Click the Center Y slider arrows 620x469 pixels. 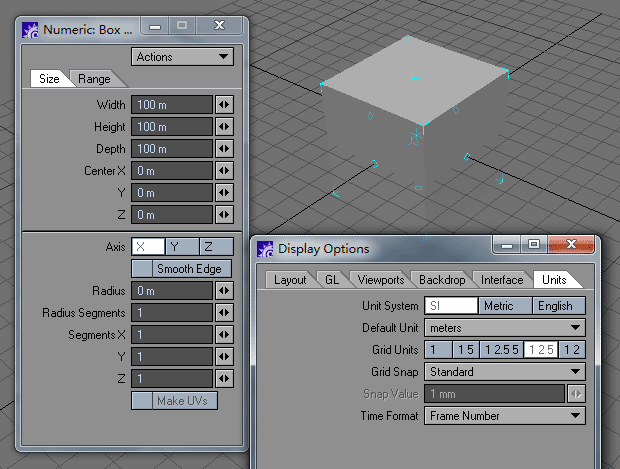point(224,193)
